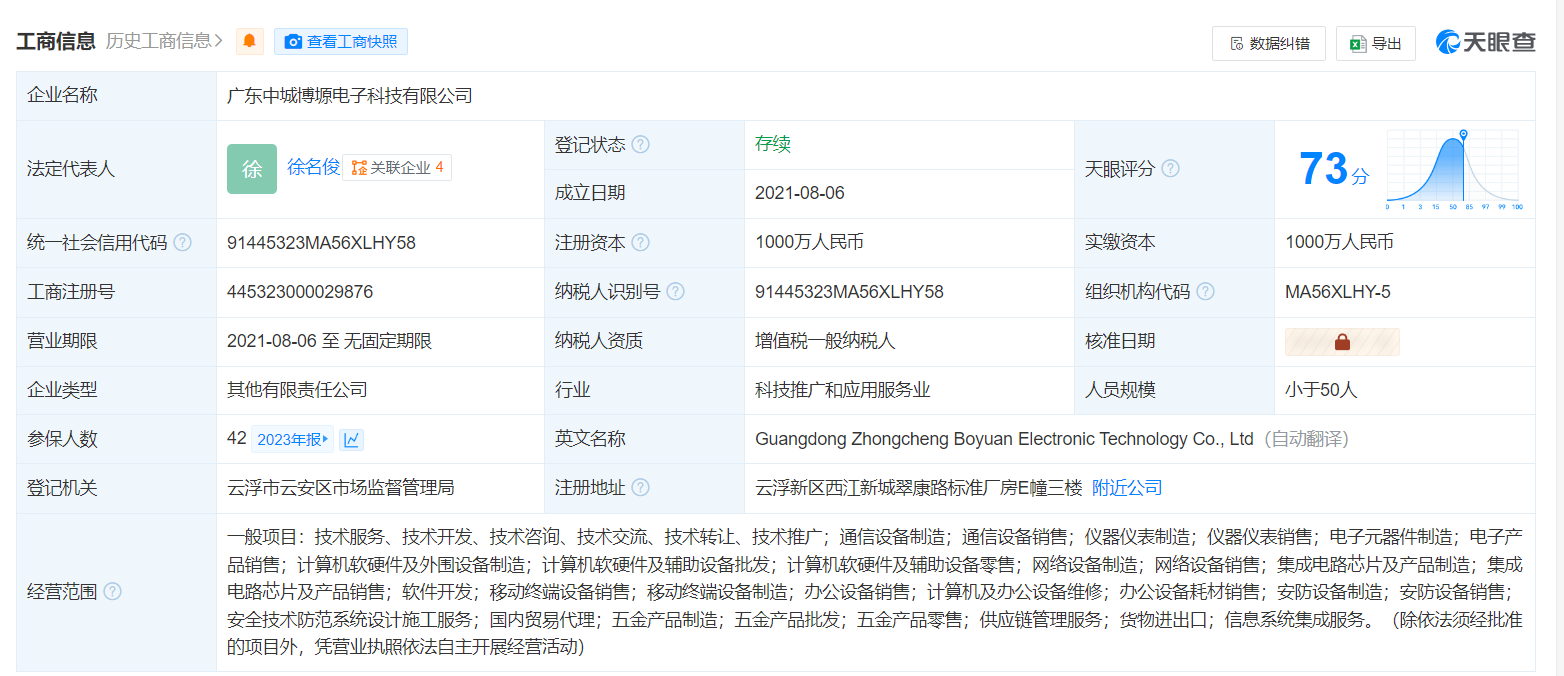1564x676 pixels.
Task: Click help icon next to 注册地址
Action: pyautogui.click(x=641, y=488)
